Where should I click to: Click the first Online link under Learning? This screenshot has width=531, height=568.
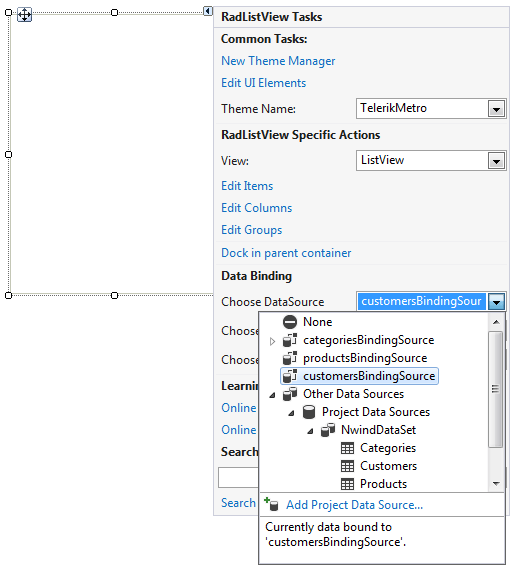point(239,408)
